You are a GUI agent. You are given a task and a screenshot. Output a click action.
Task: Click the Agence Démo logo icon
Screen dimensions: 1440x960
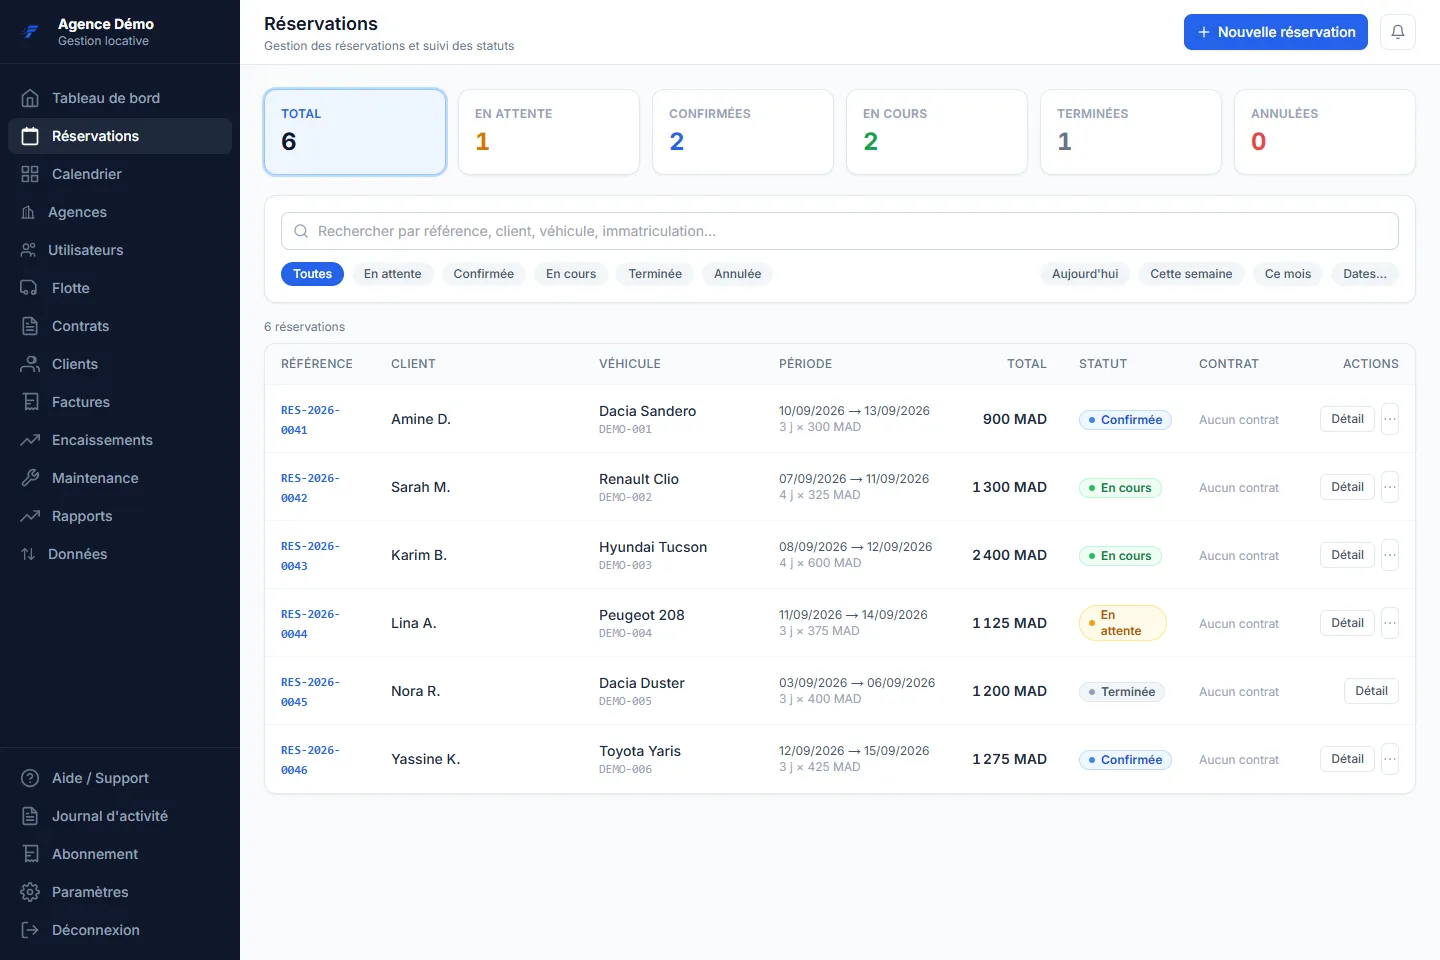click(x=31, y=32)
